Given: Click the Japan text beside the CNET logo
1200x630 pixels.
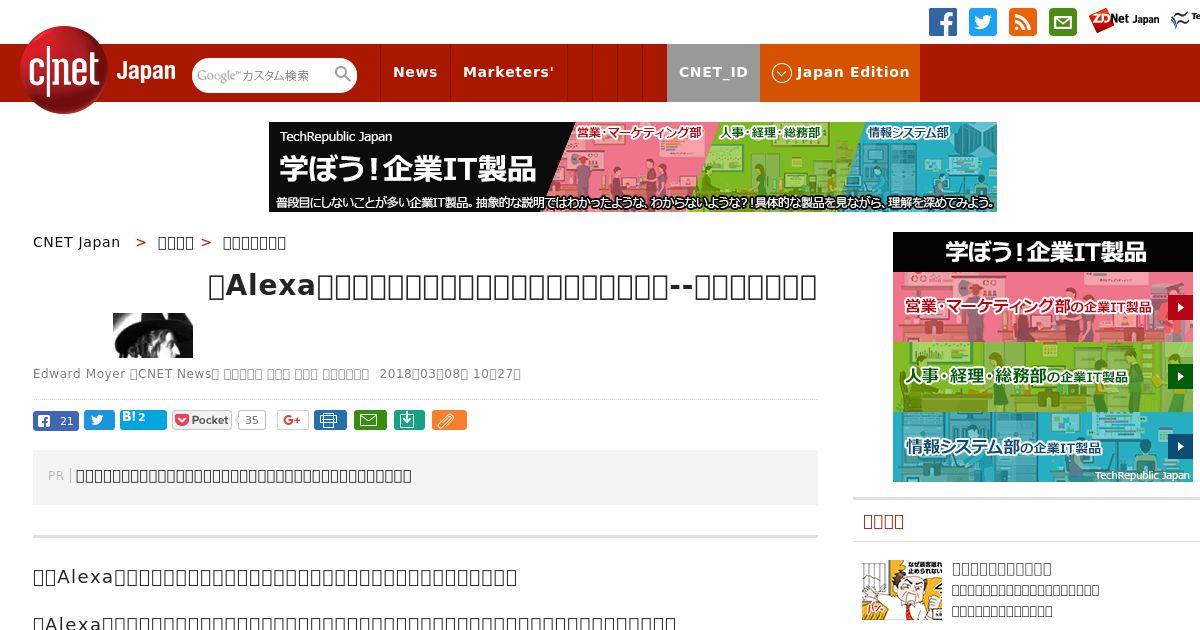Looking at the screenshot, I should (146, 71).
